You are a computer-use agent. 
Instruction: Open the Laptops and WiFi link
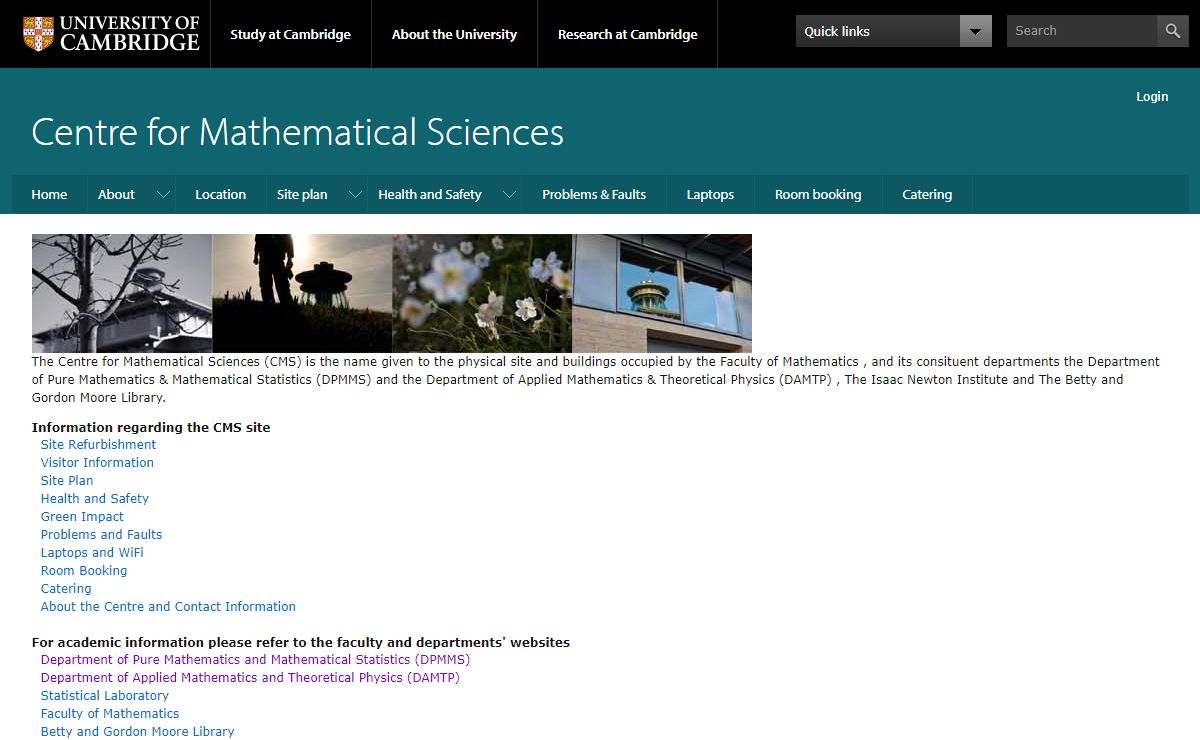pyautogui.click(x=92, y=553)
